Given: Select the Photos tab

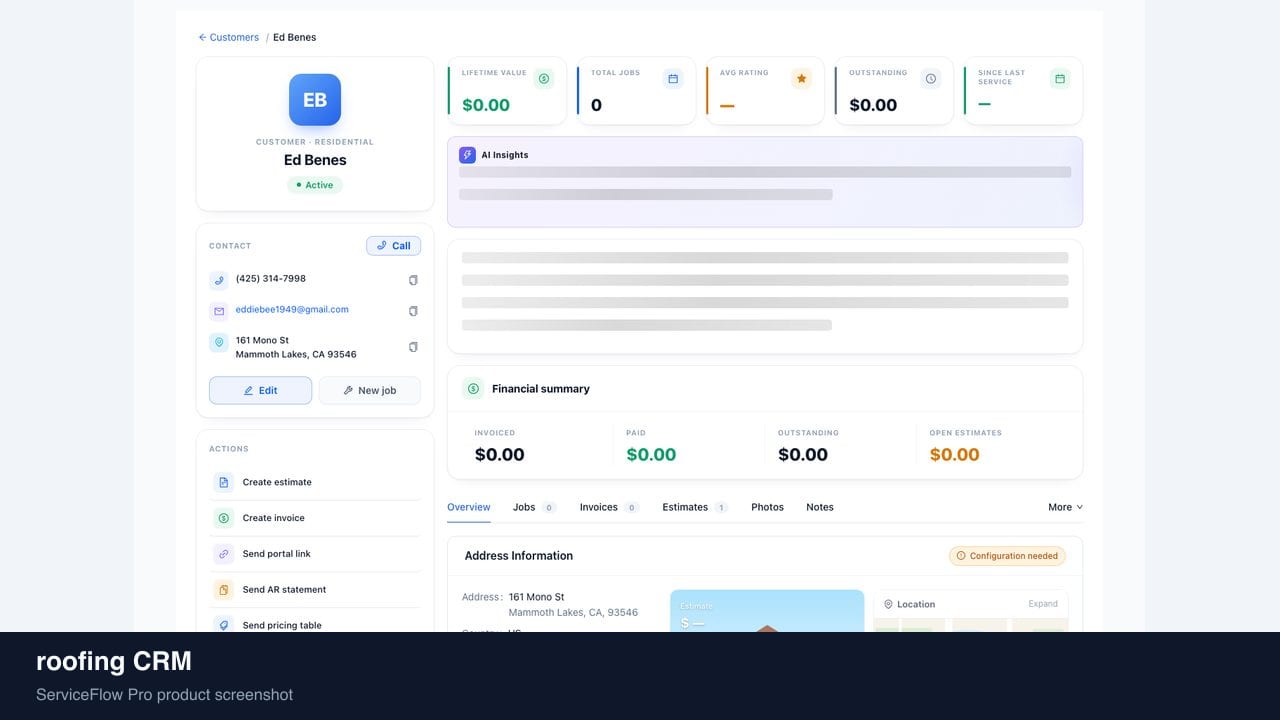Looking at the screenshot, I should 767,507.
